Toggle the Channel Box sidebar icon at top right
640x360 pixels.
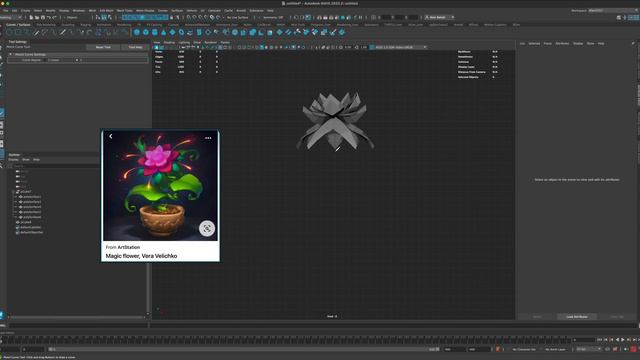(x=636, y=18)
